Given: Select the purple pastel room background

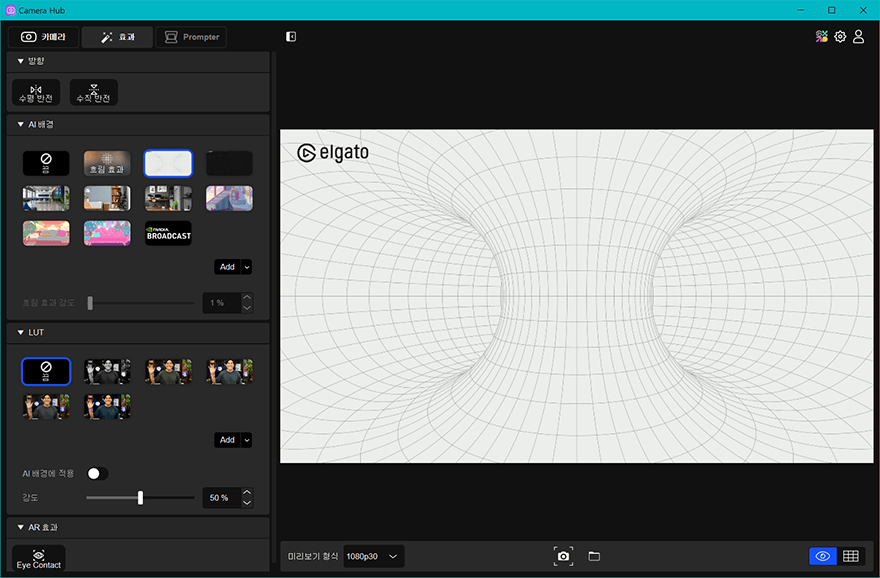Looking at the screenshot, I should (x=229, y=198).
